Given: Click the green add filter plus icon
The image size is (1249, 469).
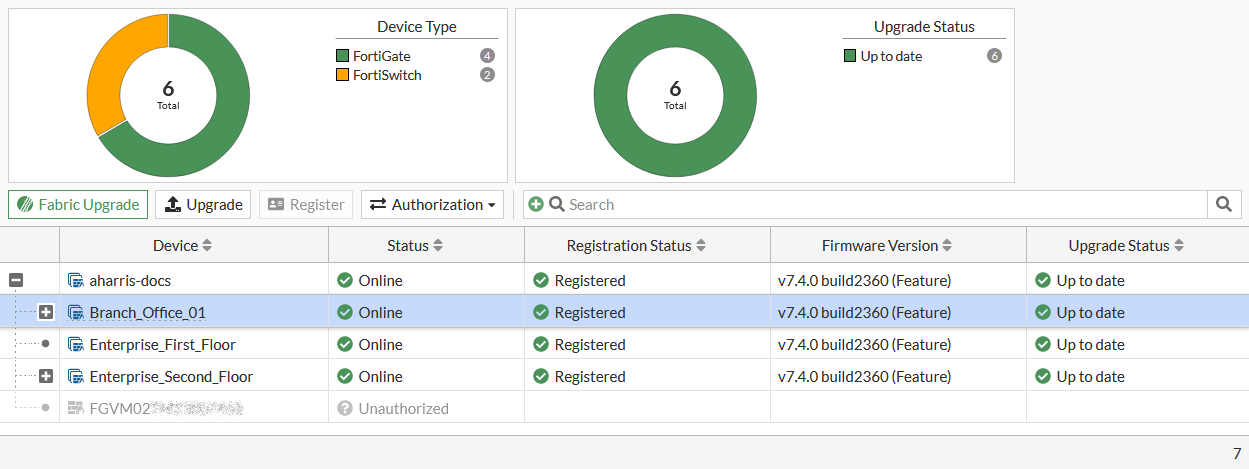Looking at the screenshot, I should 536,205.
